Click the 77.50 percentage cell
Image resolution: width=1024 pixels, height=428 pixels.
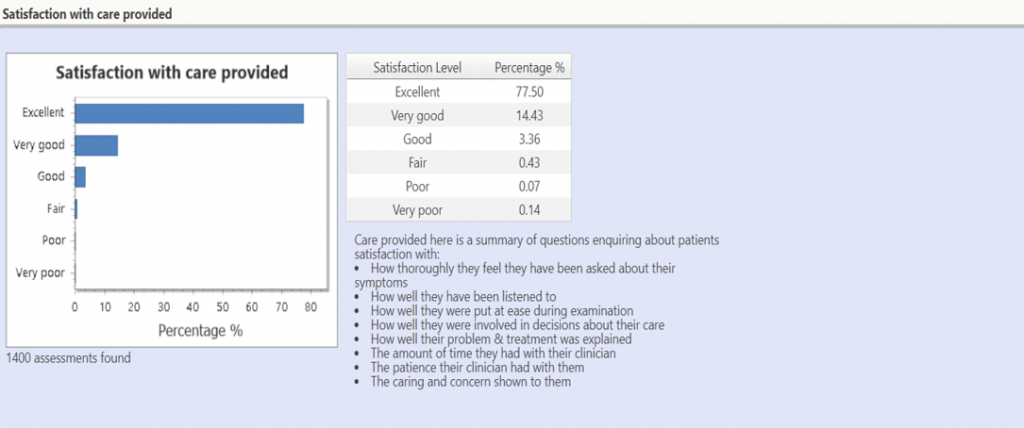[x=529, y=91]
